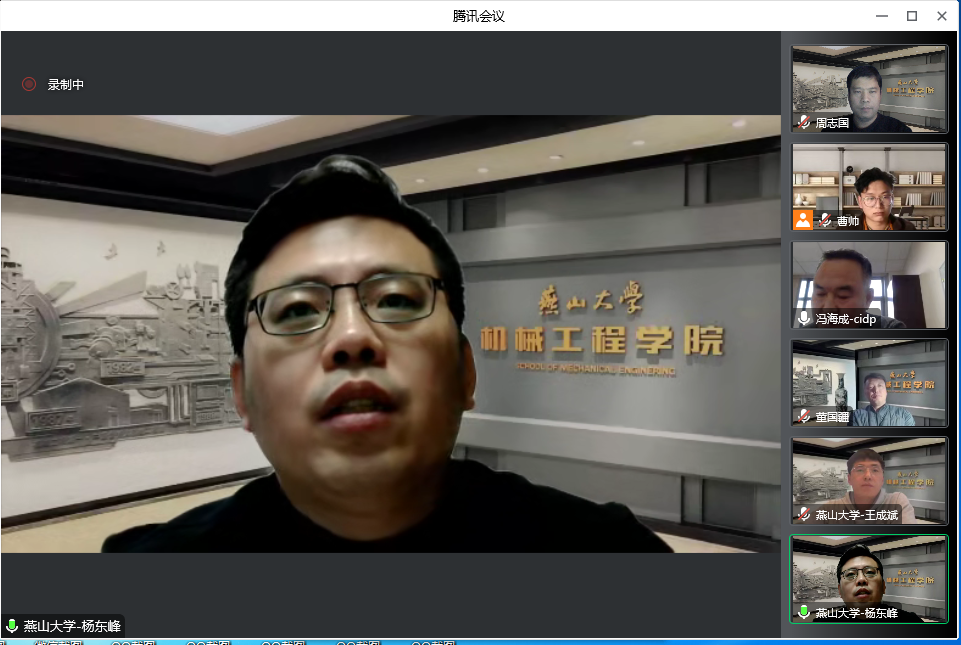This screenshot has height=645, width=961.
Task: Click muted microphone icon beside 周志国
Action: click(804, 122)
